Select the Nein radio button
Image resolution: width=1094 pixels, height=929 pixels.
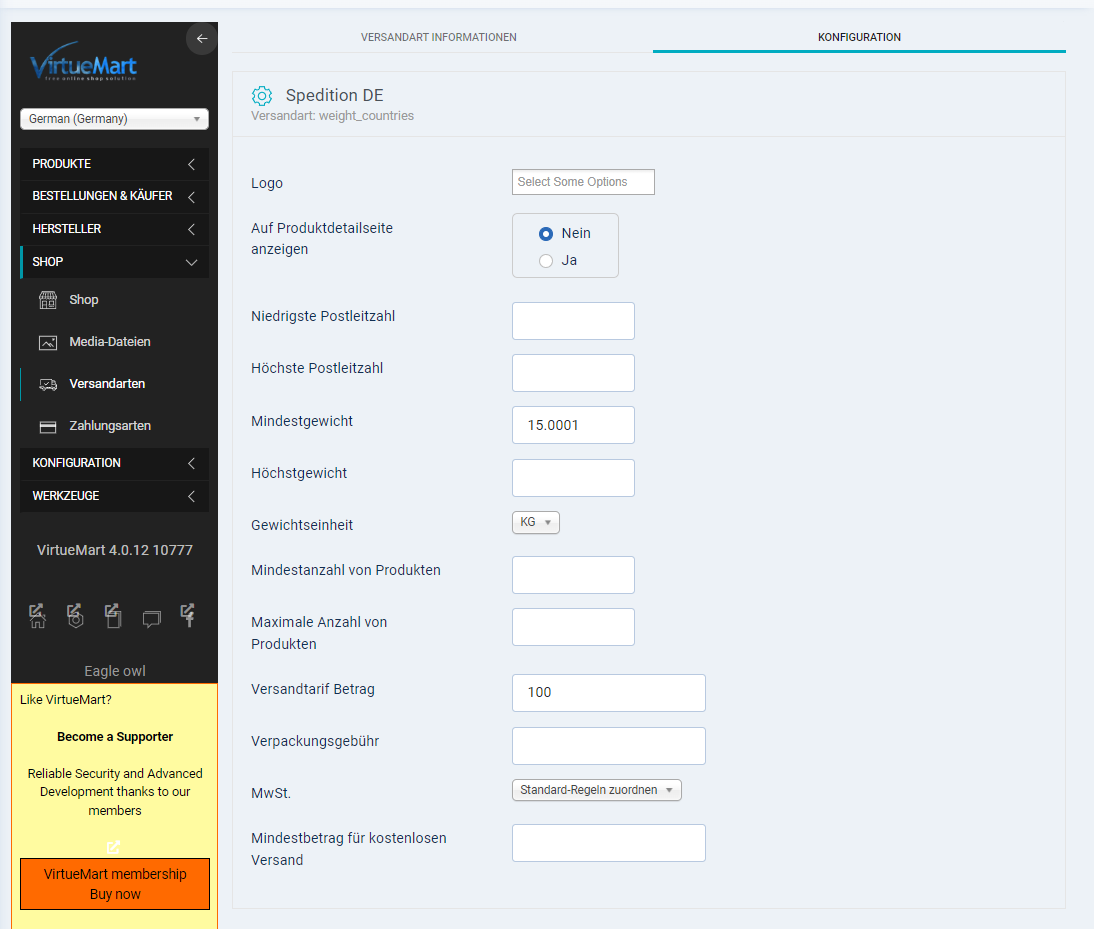click(x=546, y=233)
